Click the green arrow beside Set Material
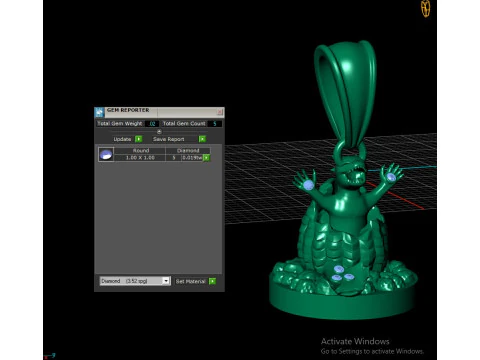 tap(212, 281)
